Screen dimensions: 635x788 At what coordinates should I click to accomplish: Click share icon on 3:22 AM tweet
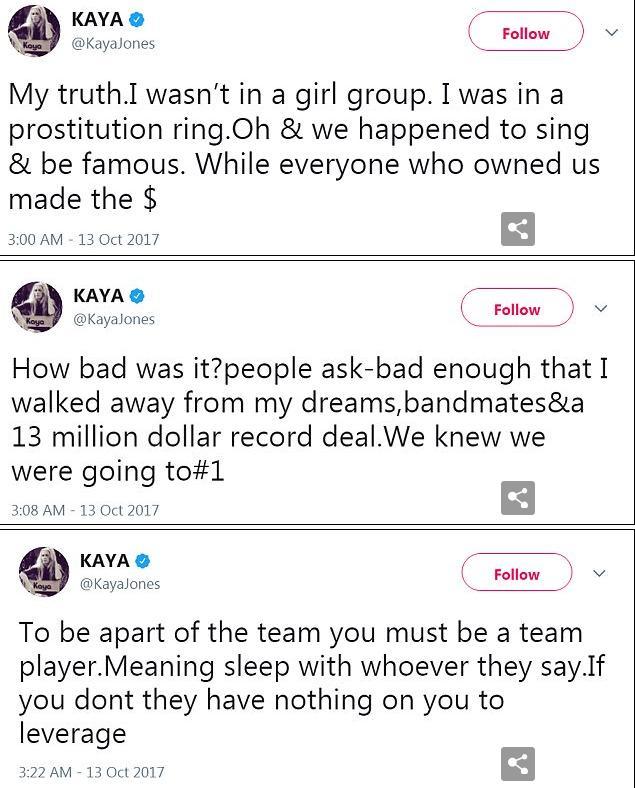517,764
